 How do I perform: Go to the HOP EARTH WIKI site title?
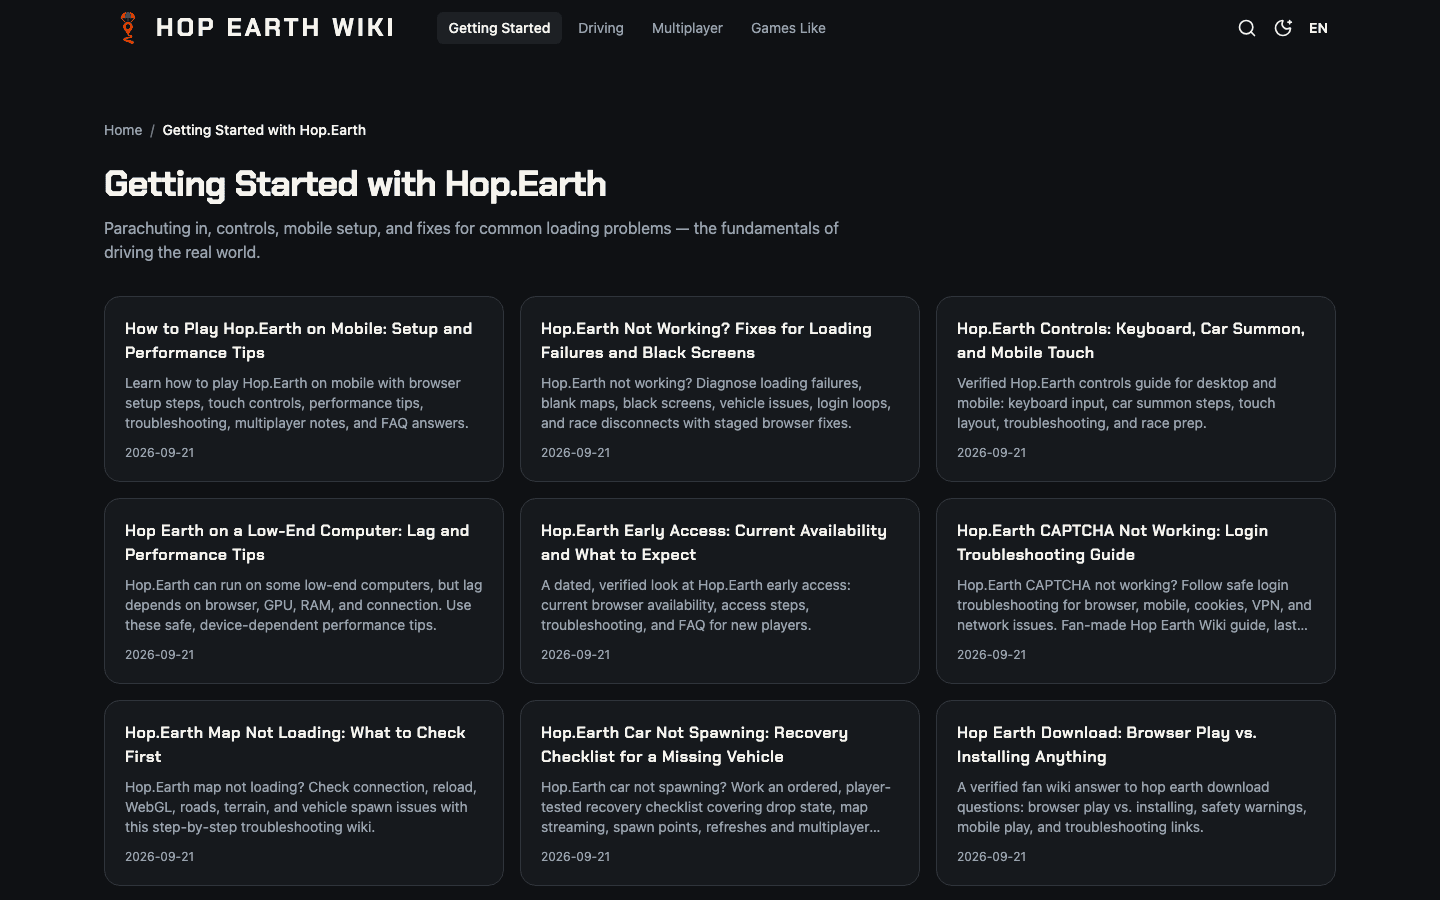point(275,28)
